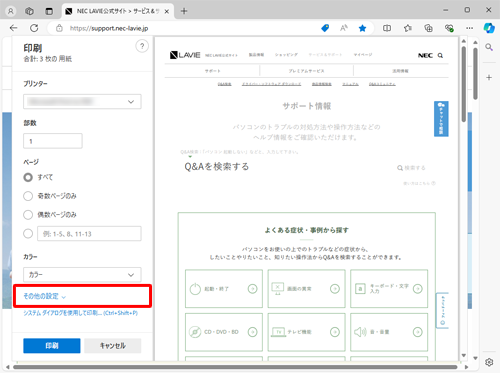
Task: Toggle the favorites star for this page
Action: pos(362,28)
